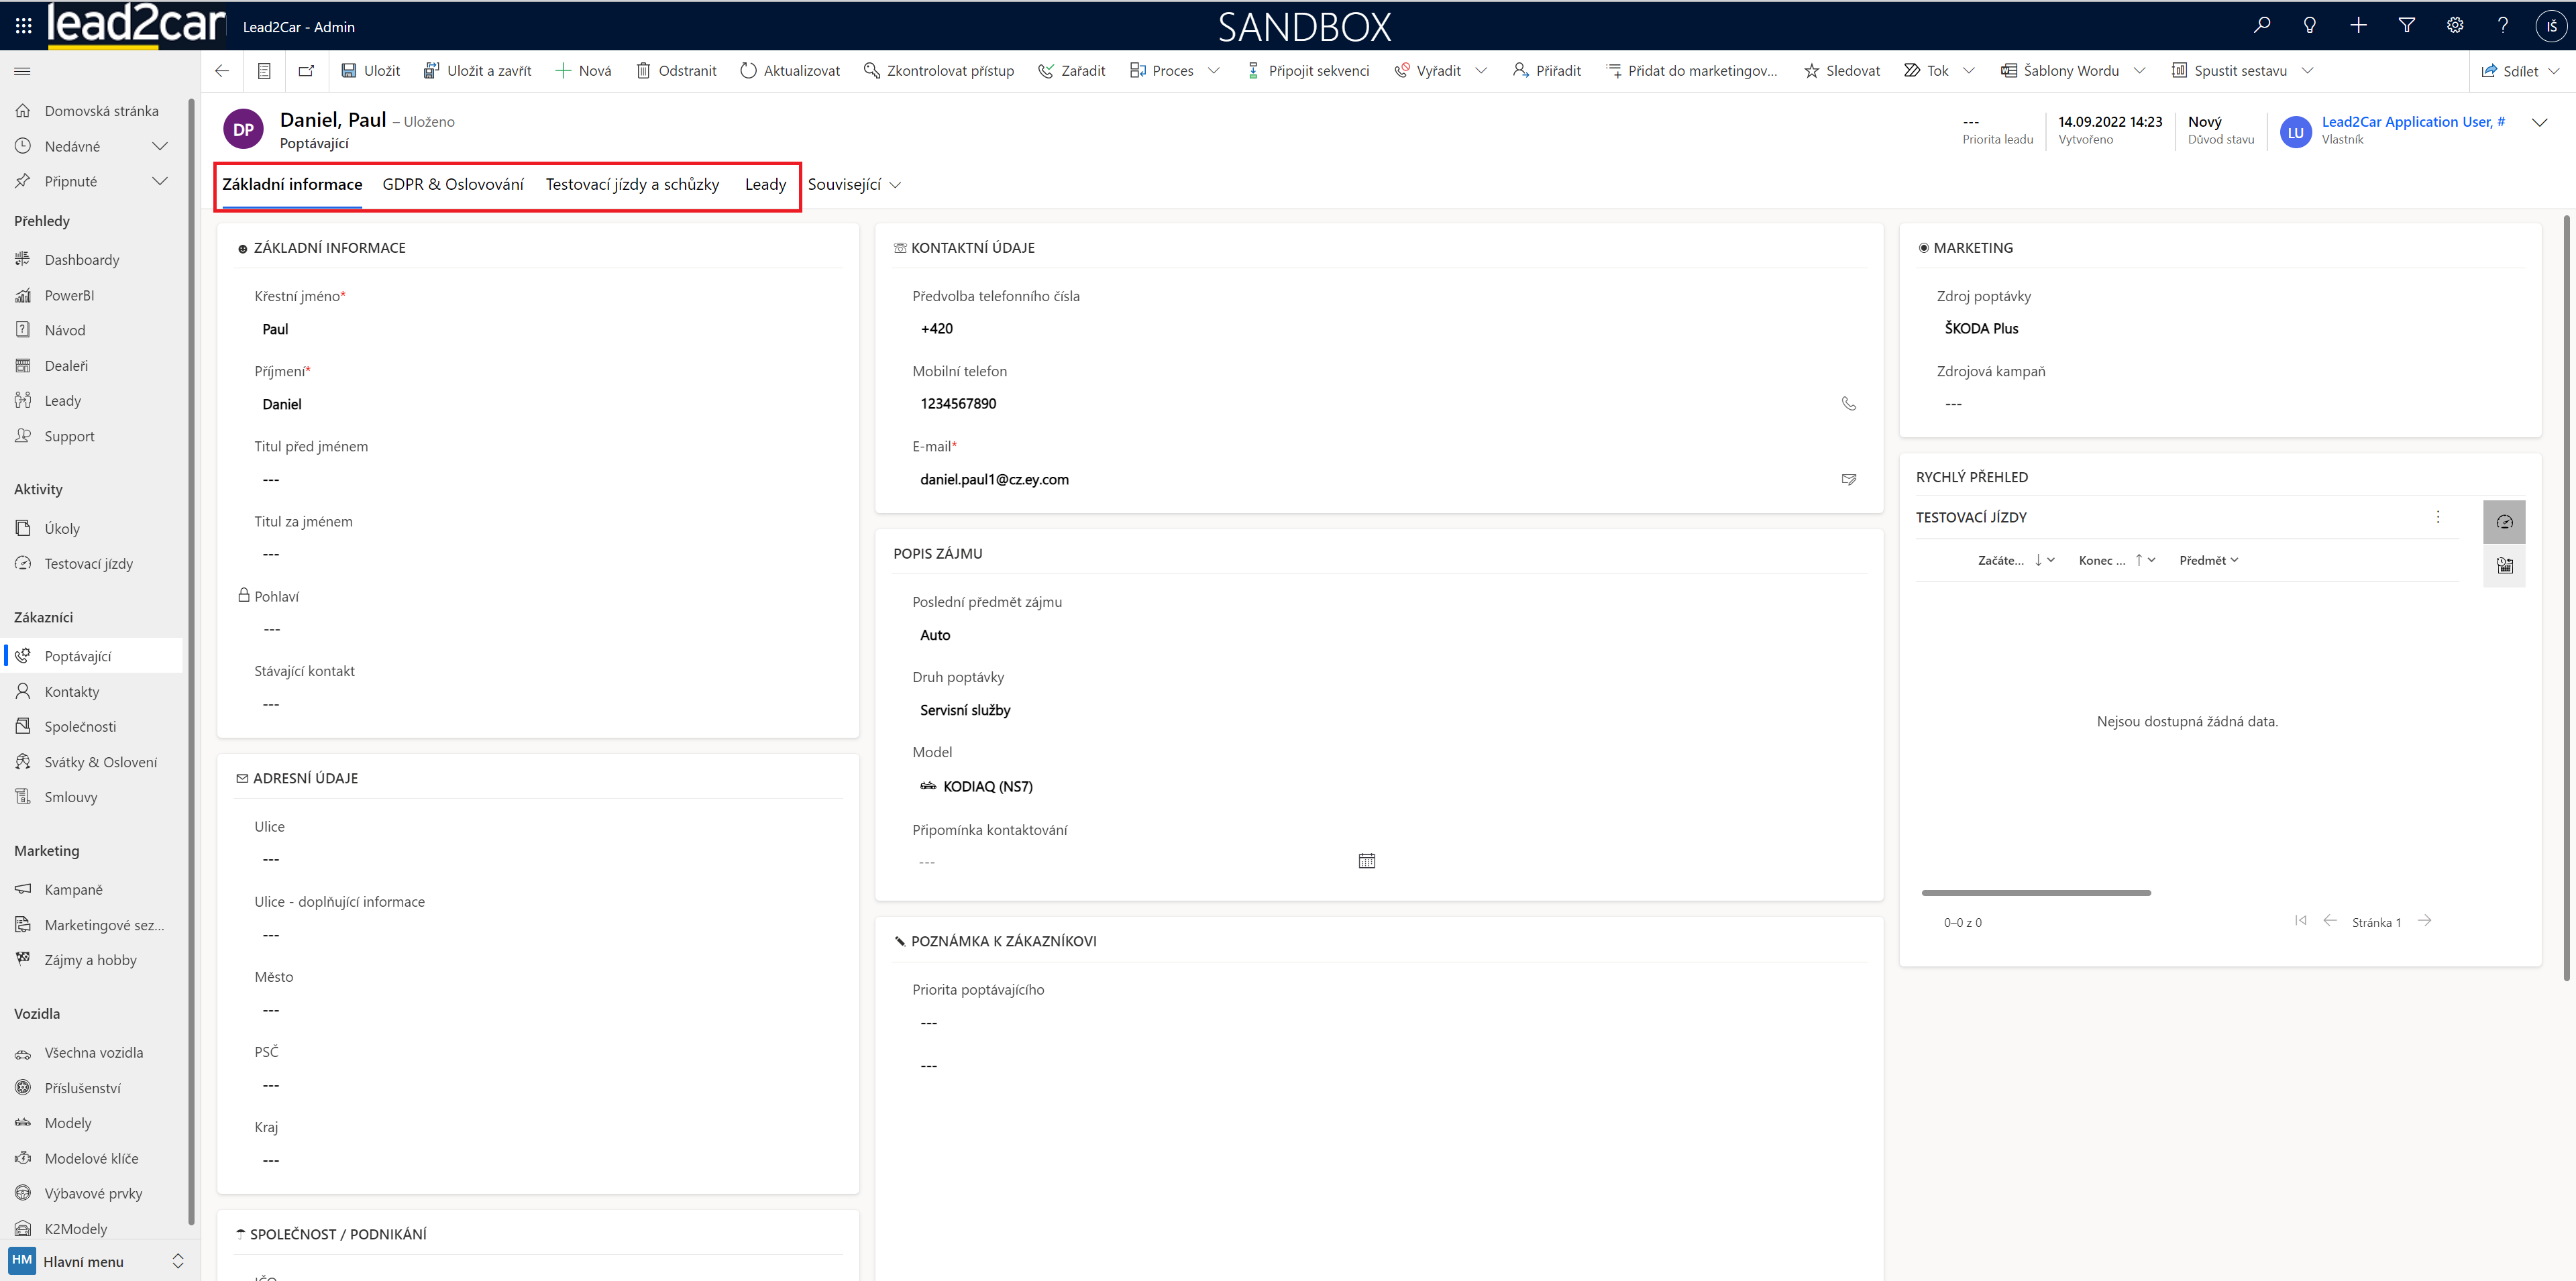The image size is (2576, 1281).
Task: Click the Mobilní telefon input field
Action: pyautogui.click(x=1370, y=404)
